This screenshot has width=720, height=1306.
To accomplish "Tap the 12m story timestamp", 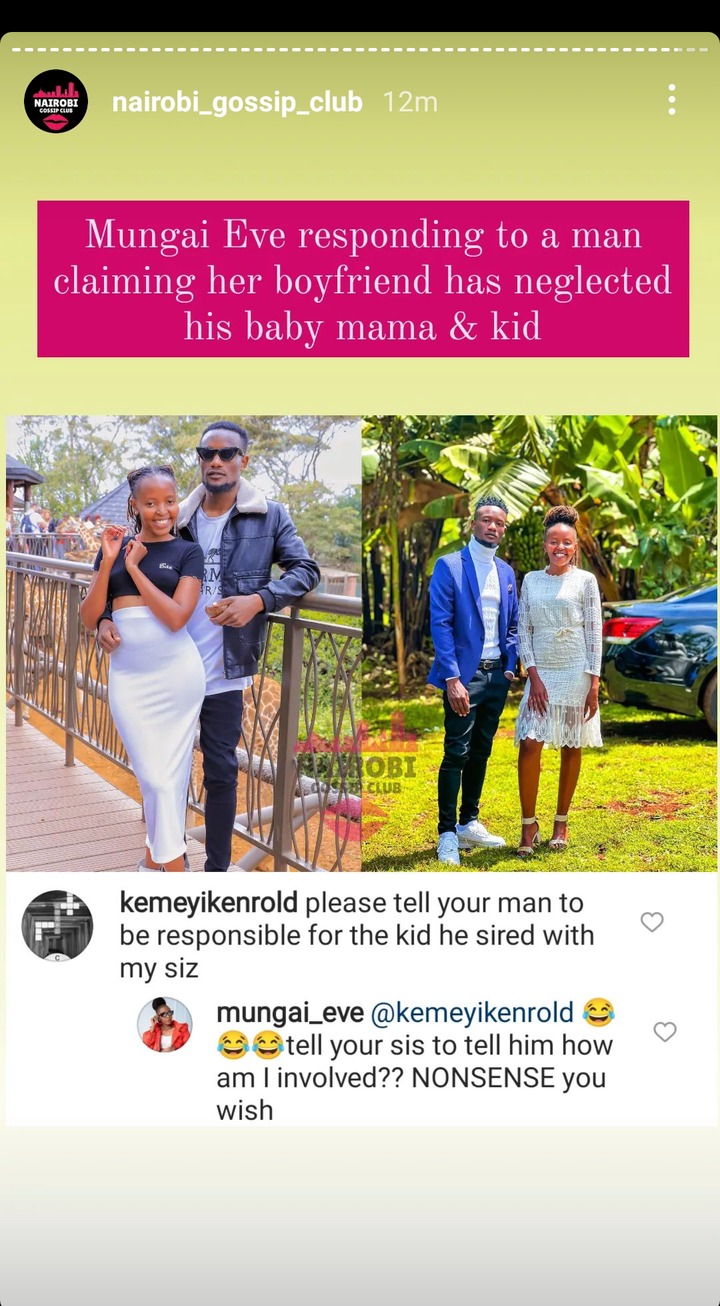I will tap(410, 102).
